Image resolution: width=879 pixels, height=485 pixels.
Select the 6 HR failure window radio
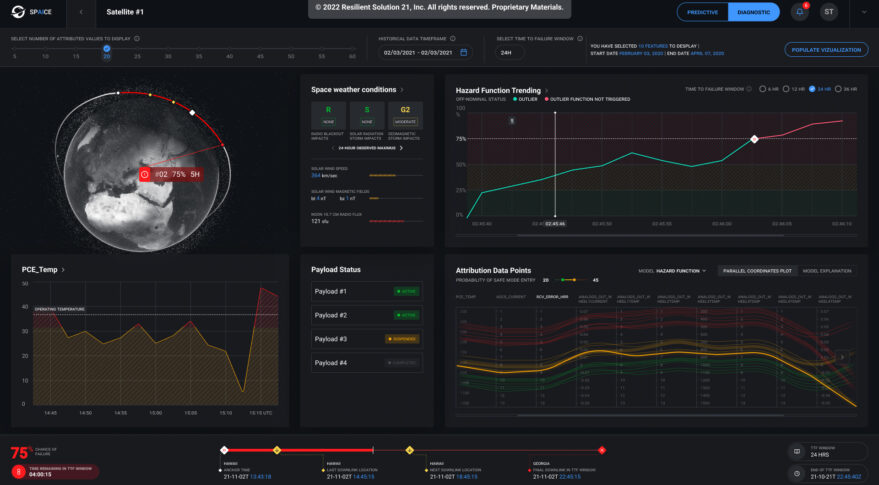click(x=761, y=89)
